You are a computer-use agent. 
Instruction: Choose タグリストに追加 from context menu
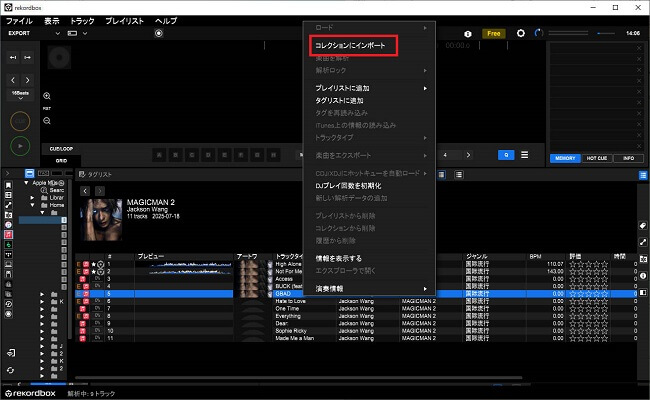coord(339,100)
